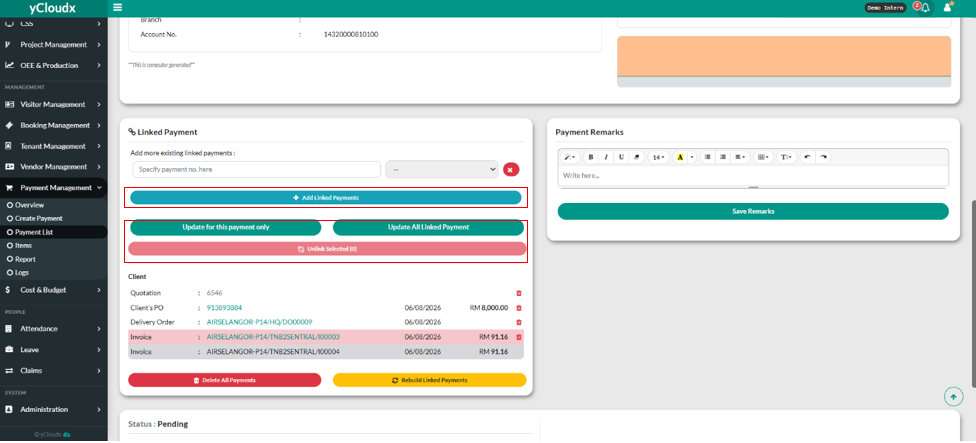
Task: Expand the Administration menu chevron
Action: pyautogui.click(x=100, y=409)
